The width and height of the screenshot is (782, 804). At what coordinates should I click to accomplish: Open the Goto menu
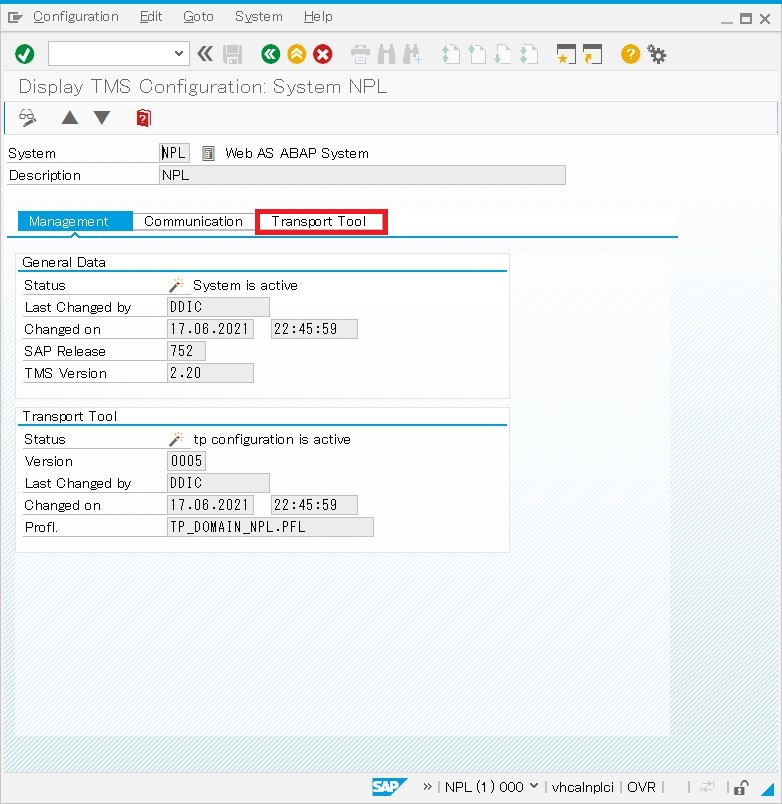click(x=198, y=17)
